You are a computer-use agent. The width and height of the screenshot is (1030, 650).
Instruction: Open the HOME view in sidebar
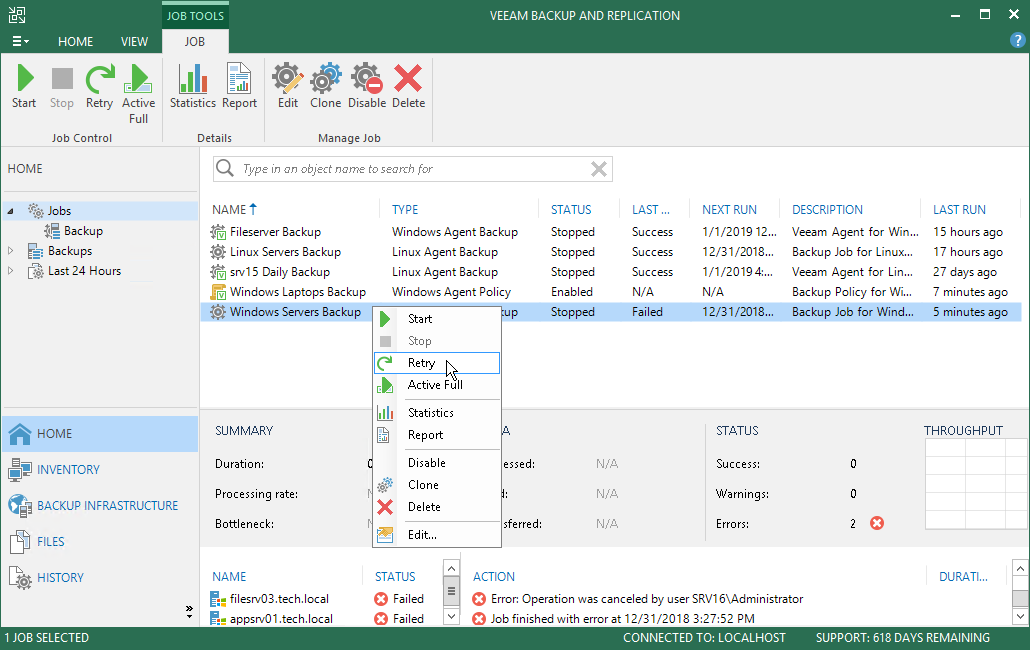click(100, 434)
